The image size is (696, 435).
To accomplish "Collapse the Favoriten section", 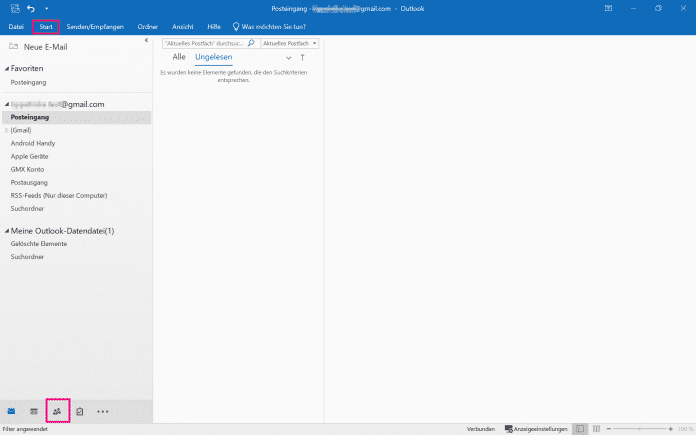I will (5, 68).
